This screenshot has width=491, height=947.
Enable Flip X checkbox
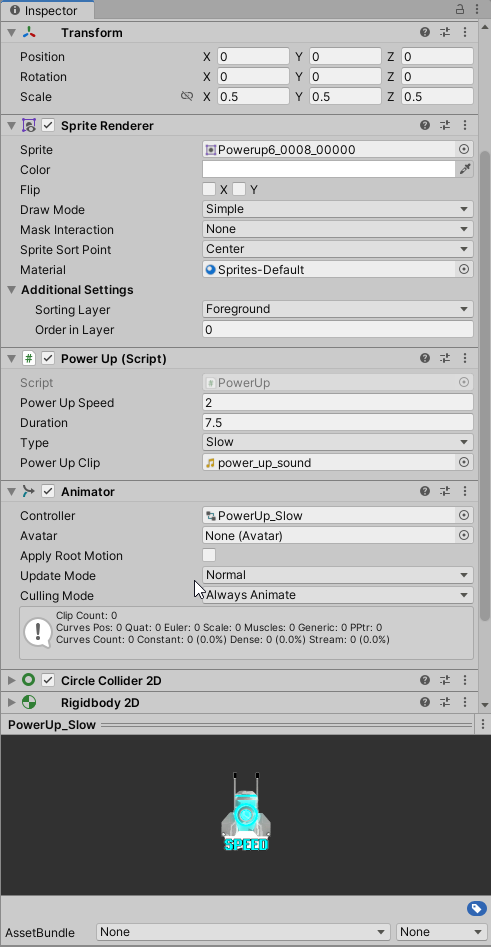pos(209,190)
